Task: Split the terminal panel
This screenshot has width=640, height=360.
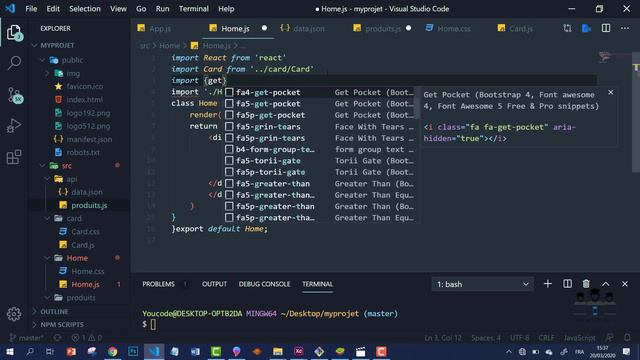Action: tap(567, 284)
